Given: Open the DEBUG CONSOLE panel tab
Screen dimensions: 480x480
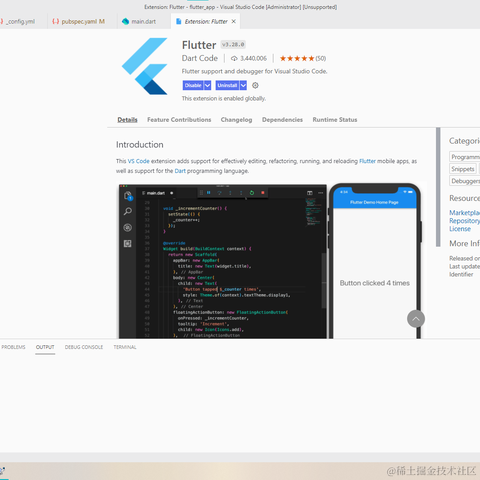Looking at the screenshot, I should [84, 347].
